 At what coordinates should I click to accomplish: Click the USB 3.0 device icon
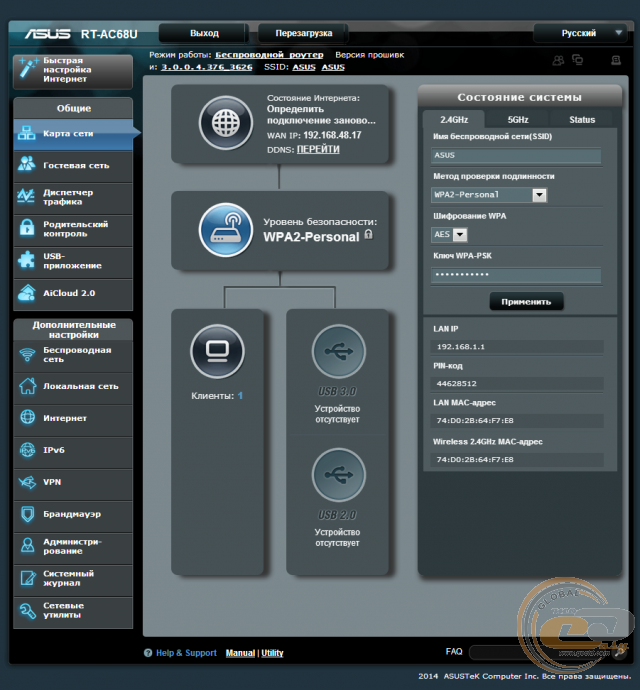338,351
